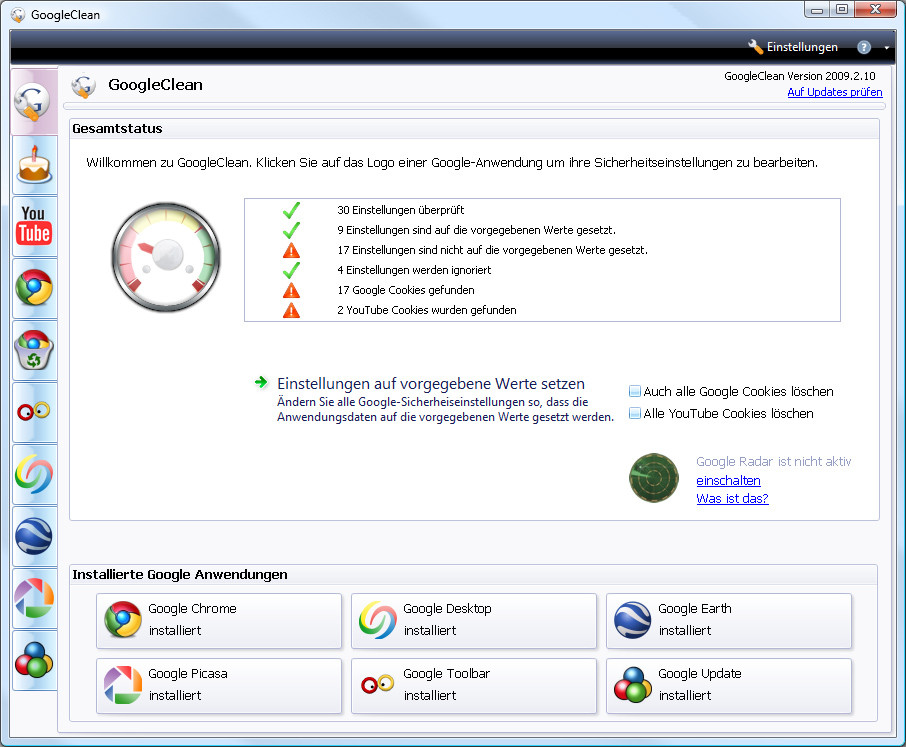Click checkmark for 9 Einstellungen vorgegebenen Werte

(291, 230)
